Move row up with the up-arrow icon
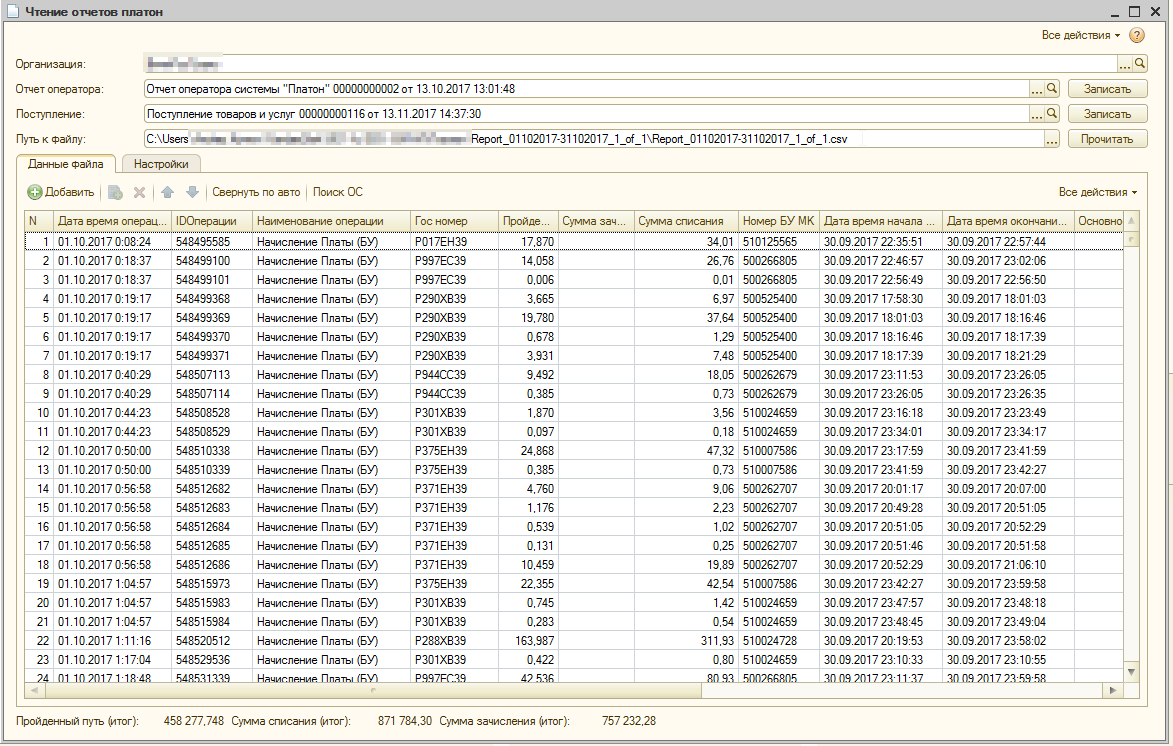Image resolution: width=1173 pixels, height=746 pixels. coord(168,192)
